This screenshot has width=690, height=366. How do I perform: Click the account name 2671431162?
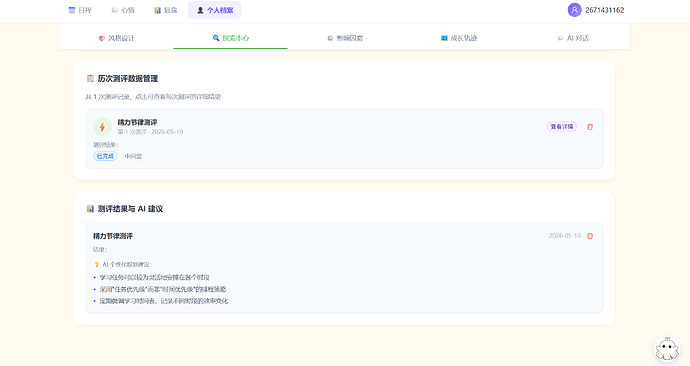[605, 10]
